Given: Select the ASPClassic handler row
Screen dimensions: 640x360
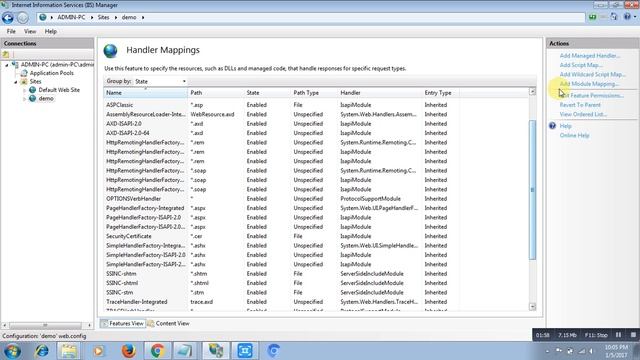Looking at the screenshot, I should point(282,105).
